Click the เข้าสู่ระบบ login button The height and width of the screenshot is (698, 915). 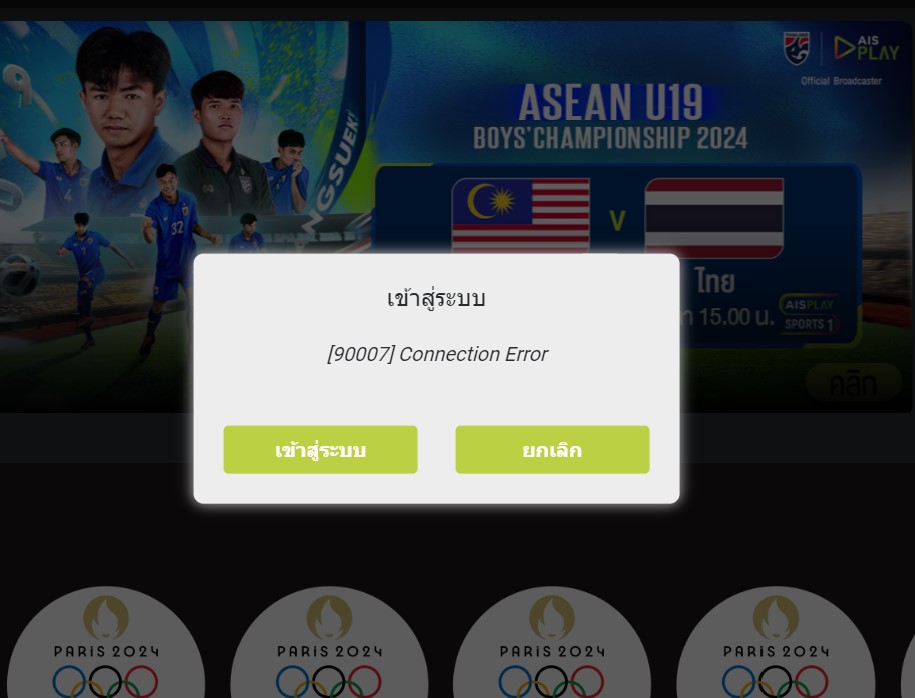click(x=320, y=449)
